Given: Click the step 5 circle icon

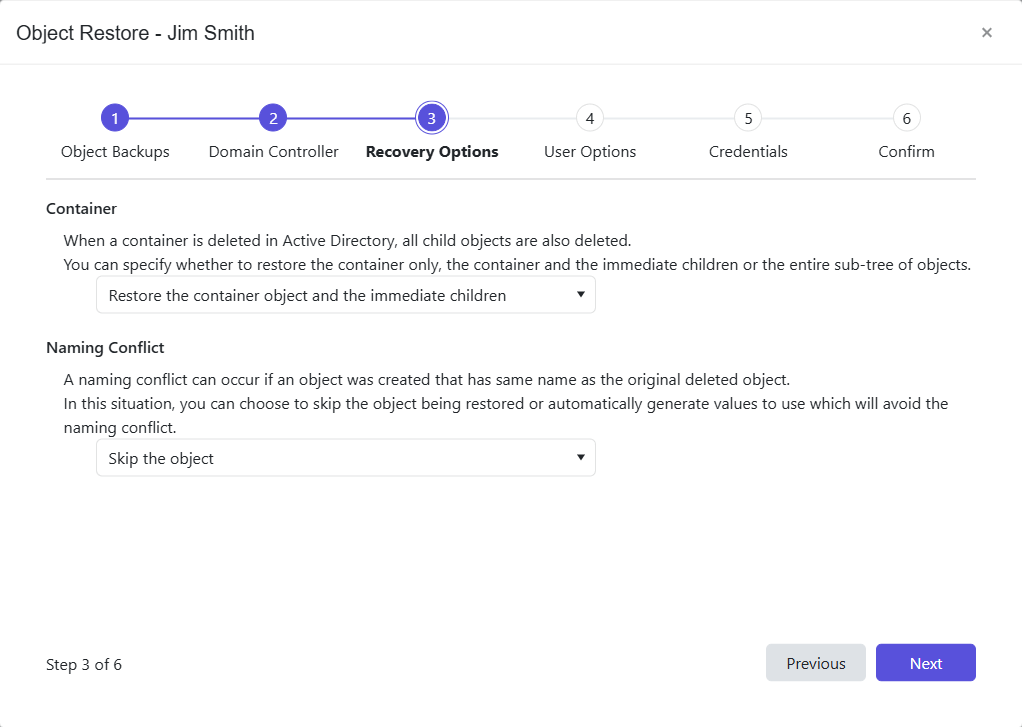Looking at the screenshot, I should (x=748, y=119).
